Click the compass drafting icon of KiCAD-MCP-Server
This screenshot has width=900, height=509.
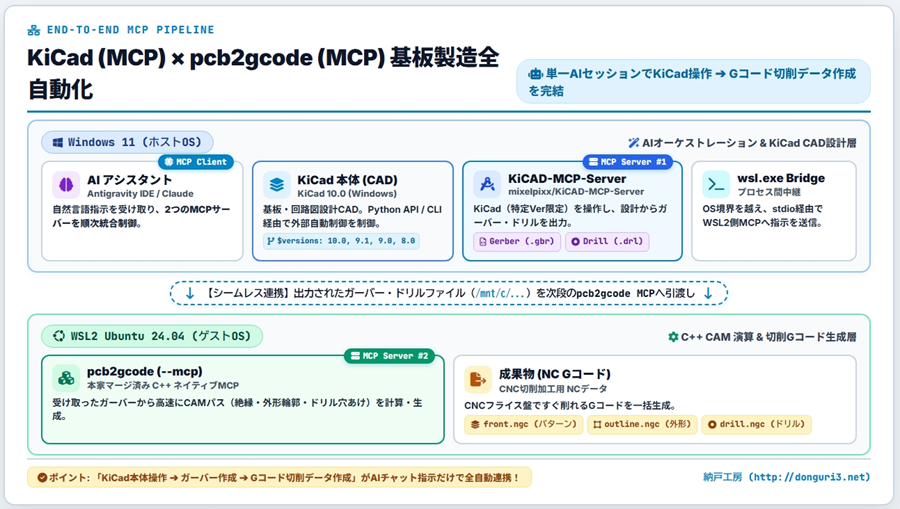pyautogui.click(x=487, y=184)
